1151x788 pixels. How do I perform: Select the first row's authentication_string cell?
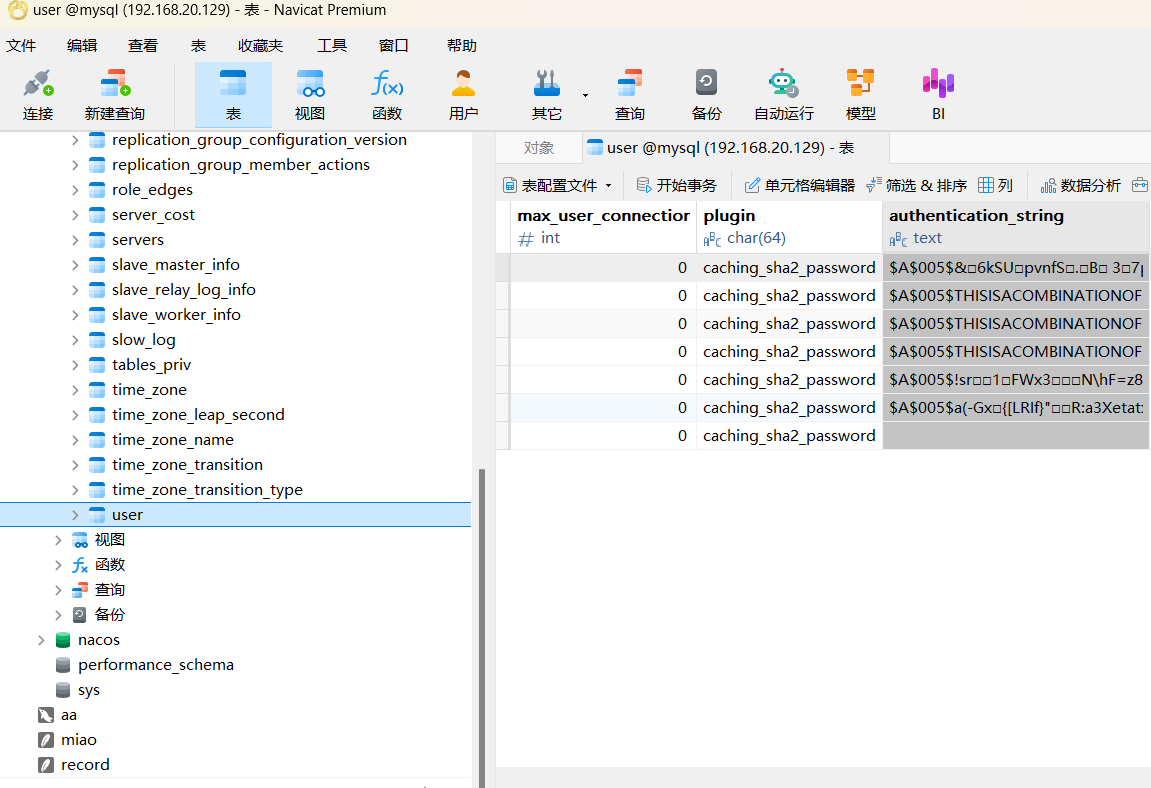pyautogui.click(x=1016, y=268)
